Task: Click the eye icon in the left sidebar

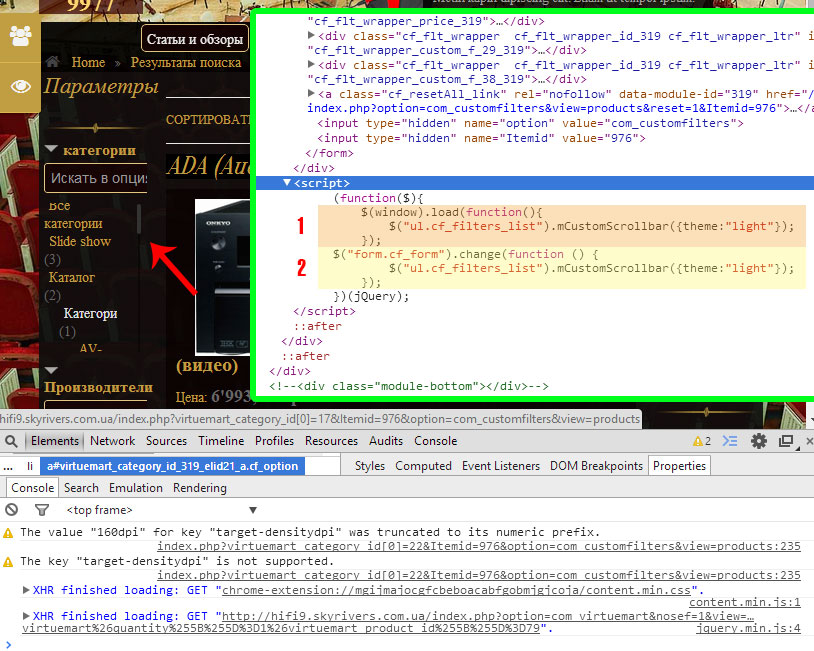Action: [20, 86]
